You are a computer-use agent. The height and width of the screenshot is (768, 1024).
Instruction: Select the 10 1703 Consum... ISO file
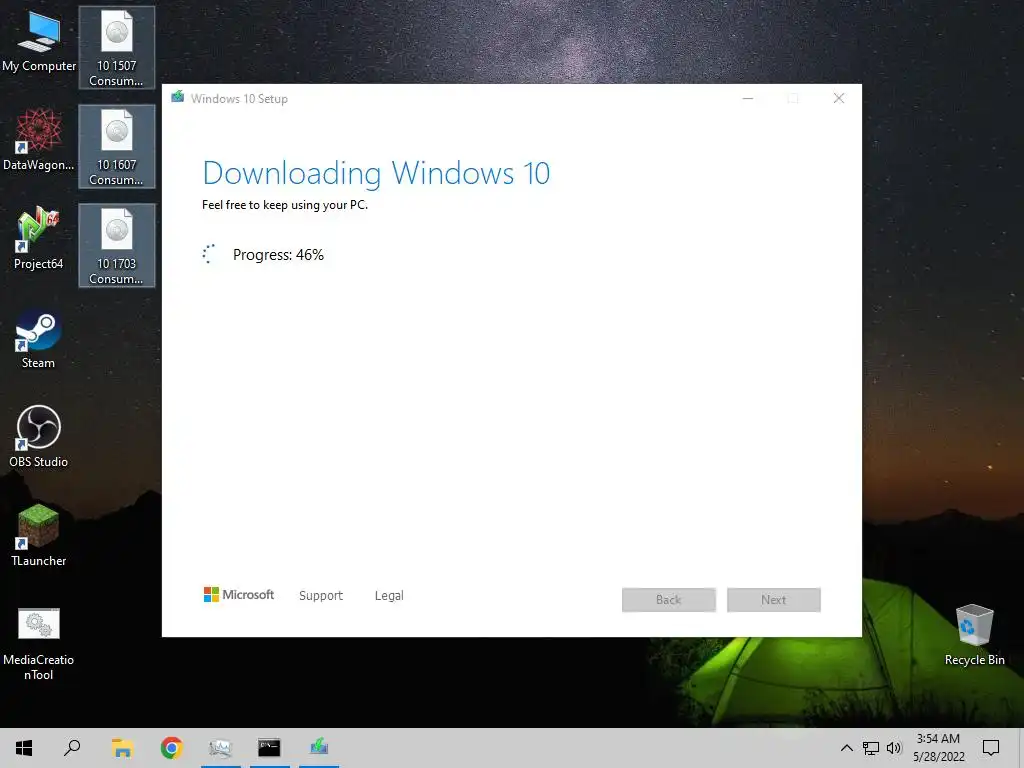(x=117, y=246)
